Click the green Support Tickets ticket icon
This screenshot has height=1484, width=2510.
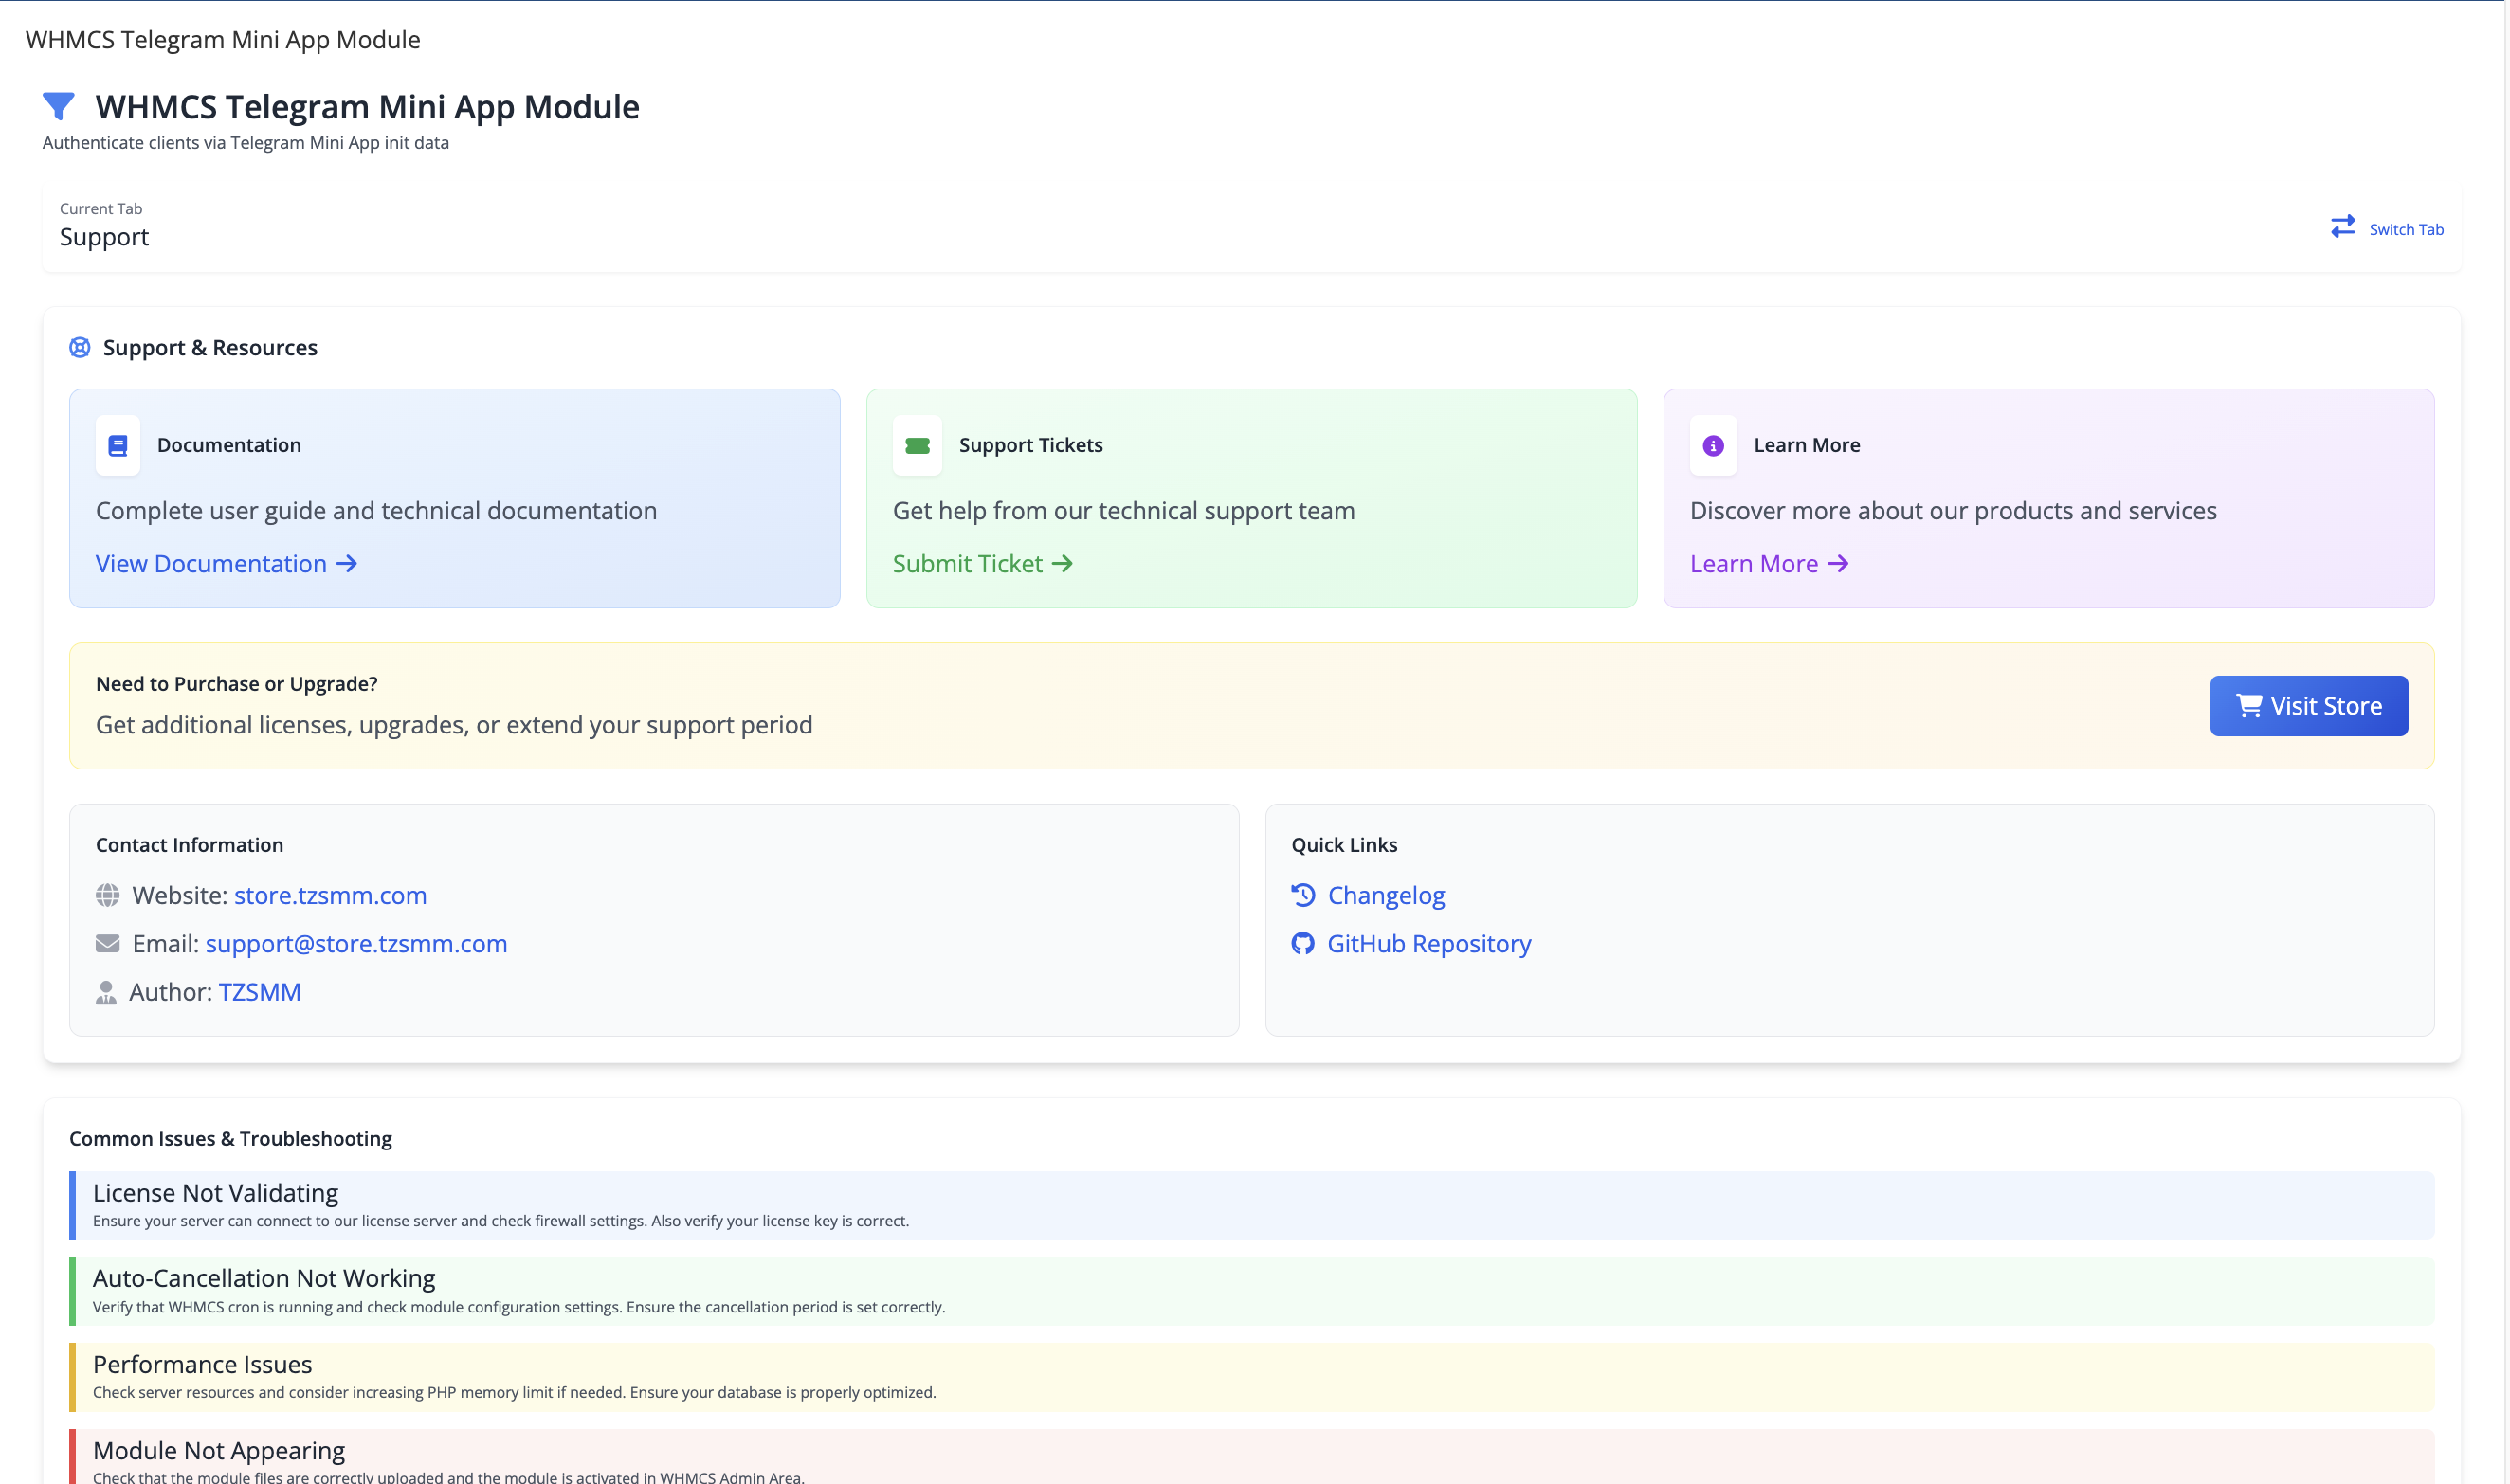tap(917, 445)
